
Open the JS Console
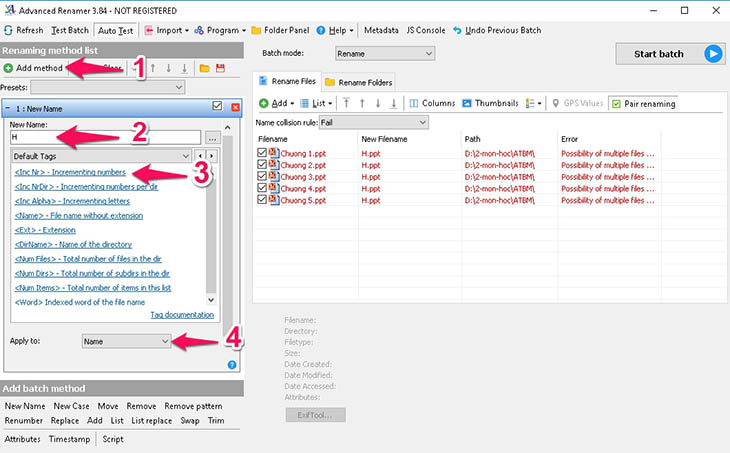[426, 30]
